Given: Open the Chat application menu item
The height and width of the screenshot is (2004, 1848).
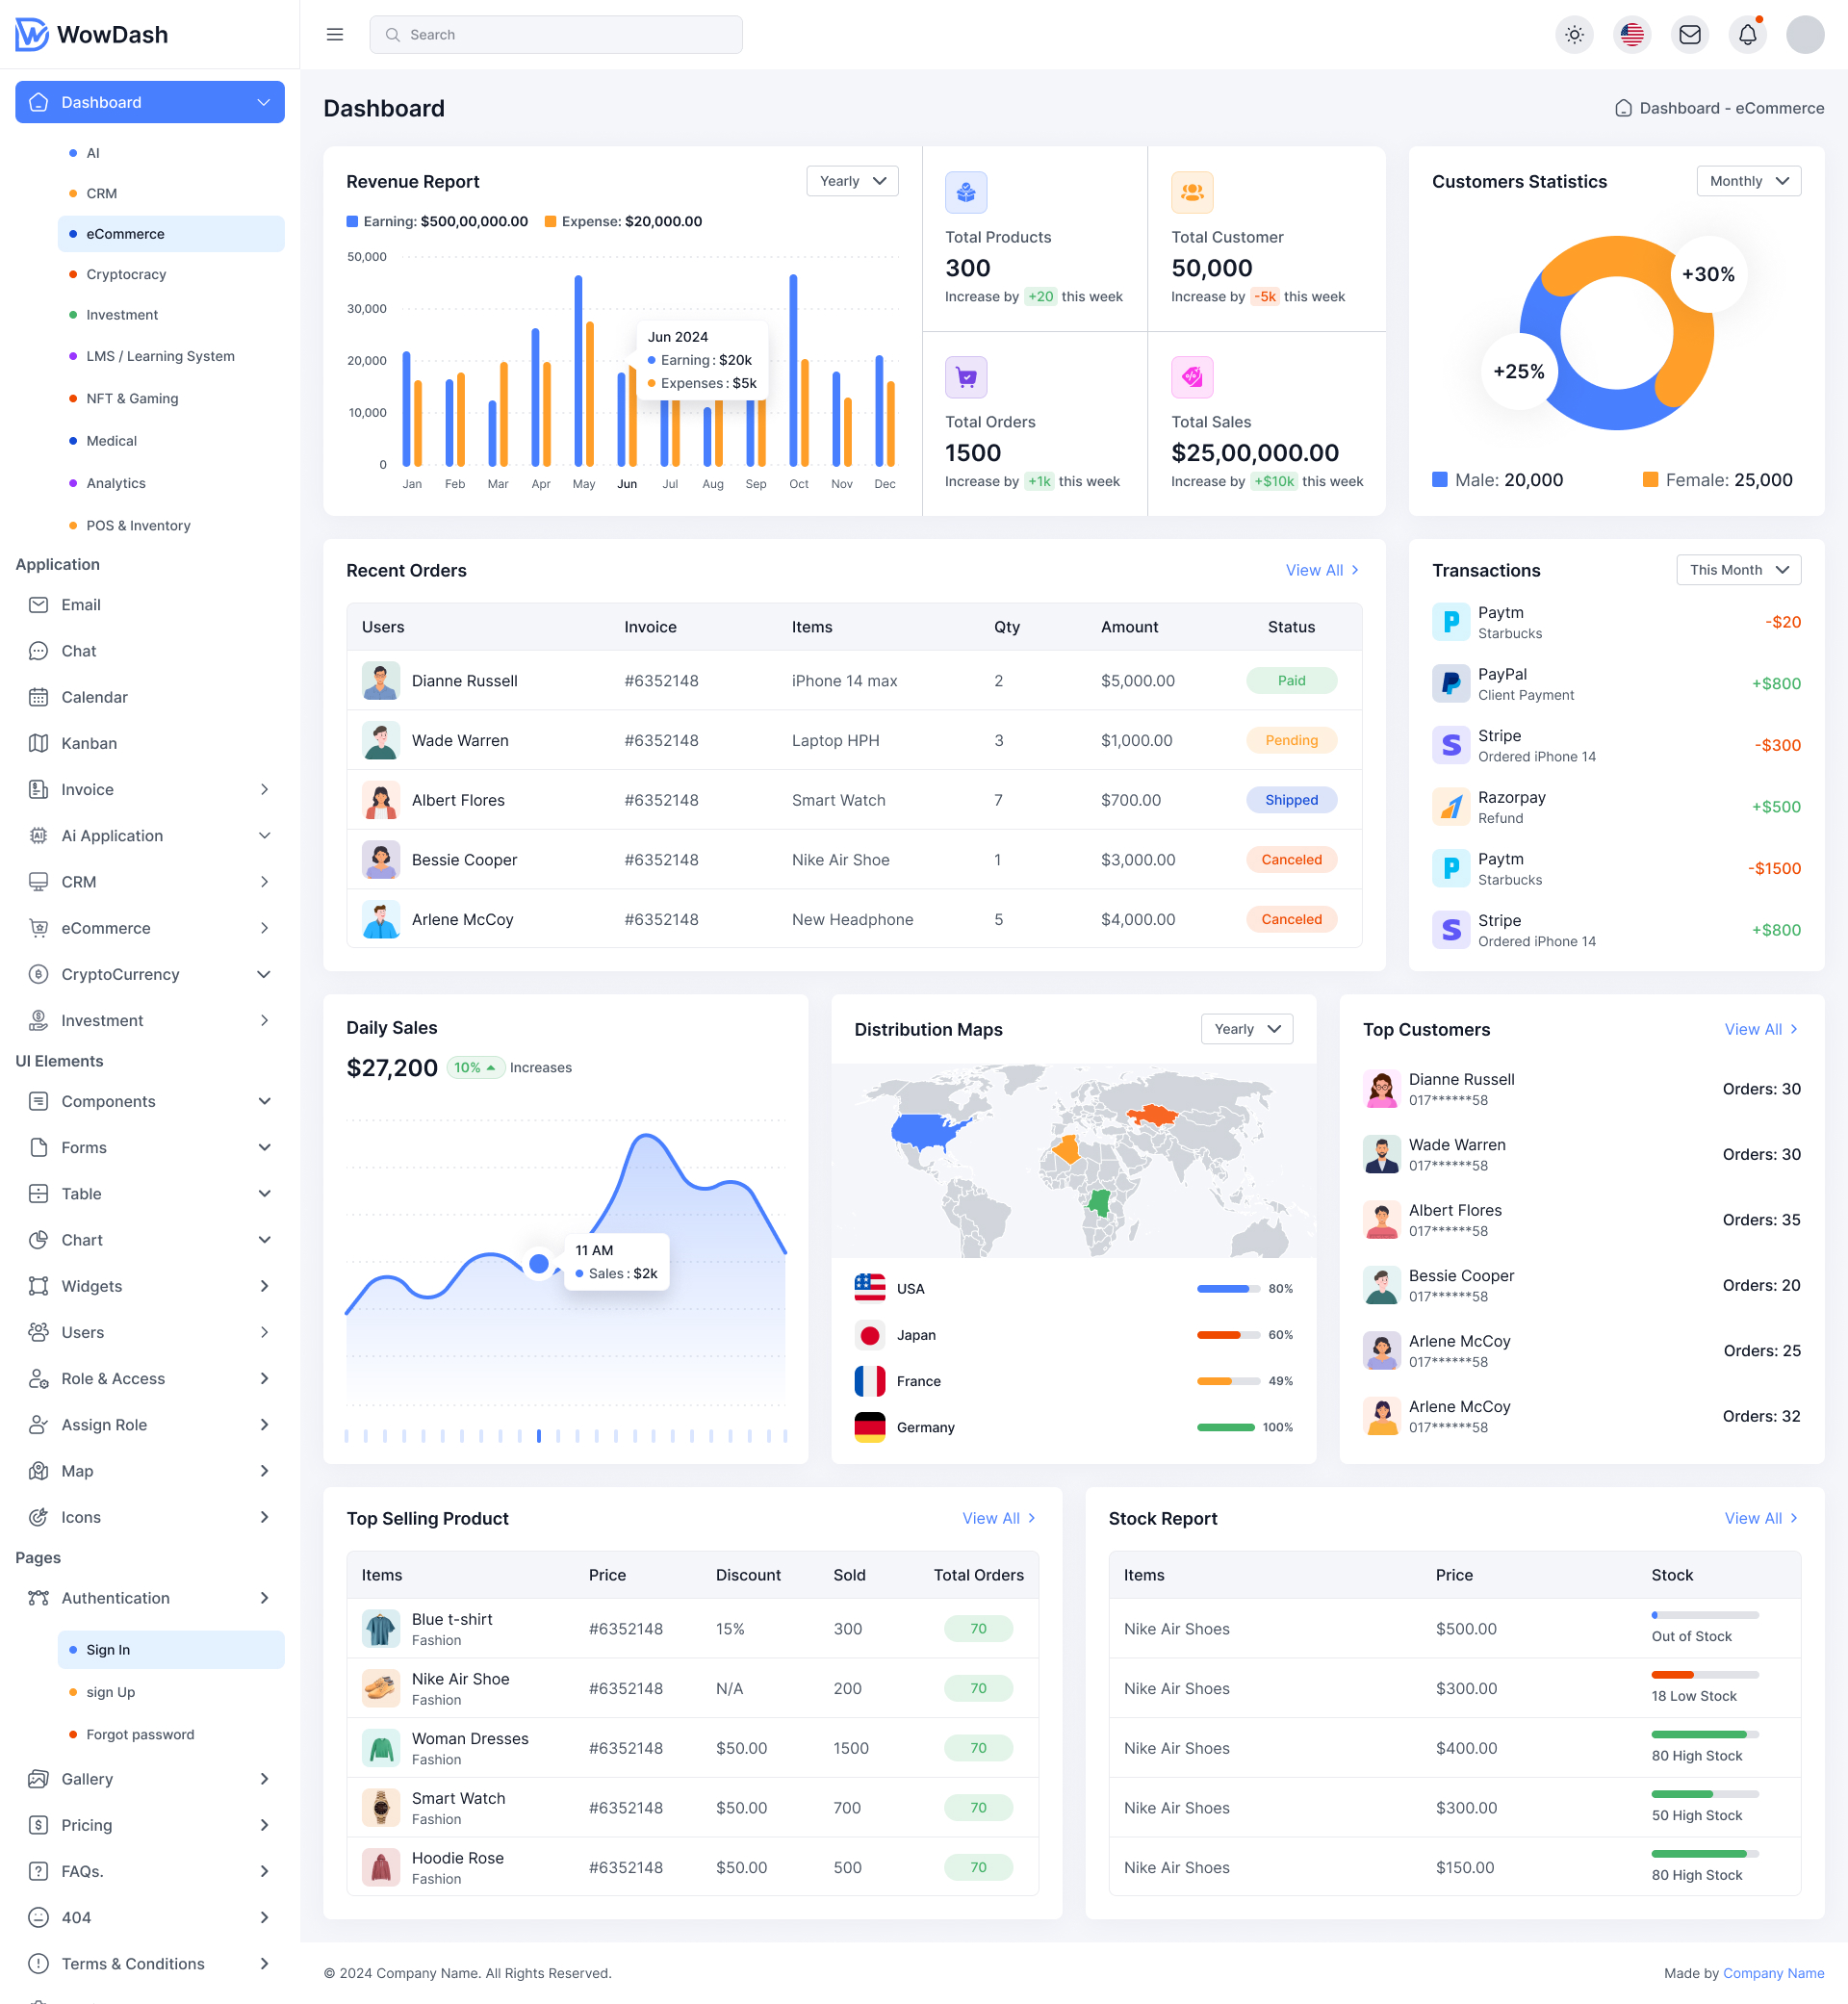Looking at the screenshot, I should coord(79,651).
